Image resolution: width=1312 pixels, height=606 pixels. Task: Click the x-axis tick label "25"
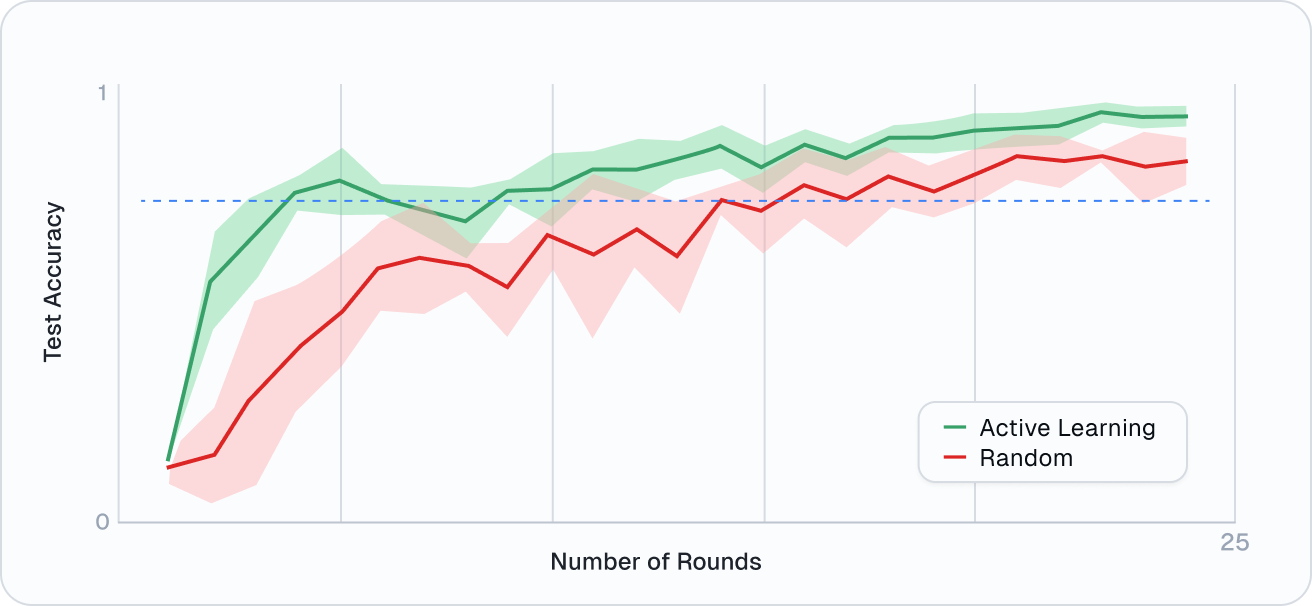point(1234,542)
